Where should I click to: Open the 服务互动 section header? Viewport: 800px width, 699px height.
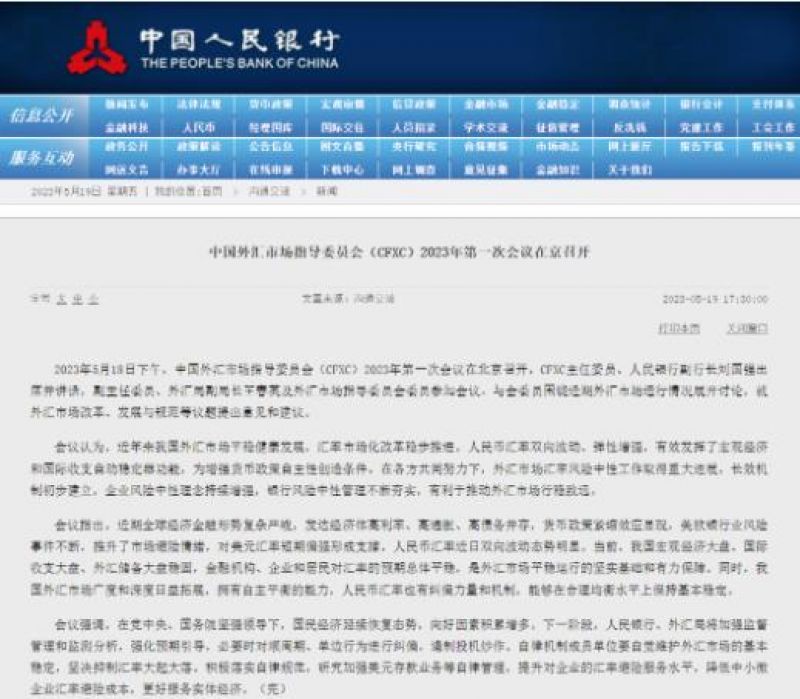point(42,158)
